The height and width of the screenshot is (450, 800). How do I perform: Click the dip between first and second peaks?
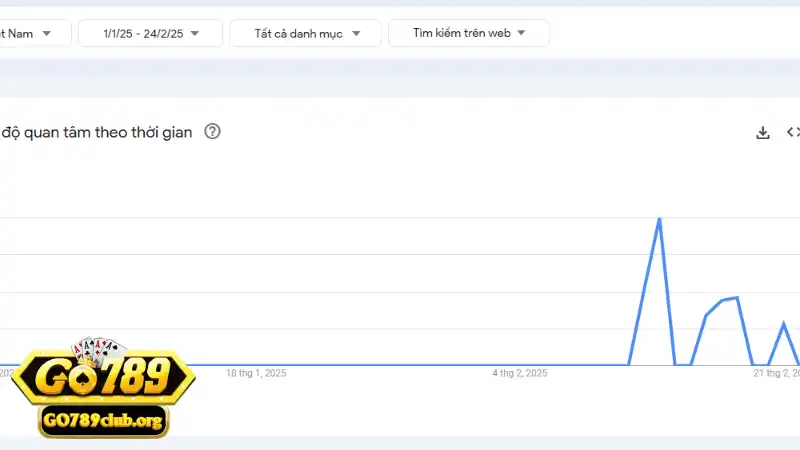(x=683, y=364)
